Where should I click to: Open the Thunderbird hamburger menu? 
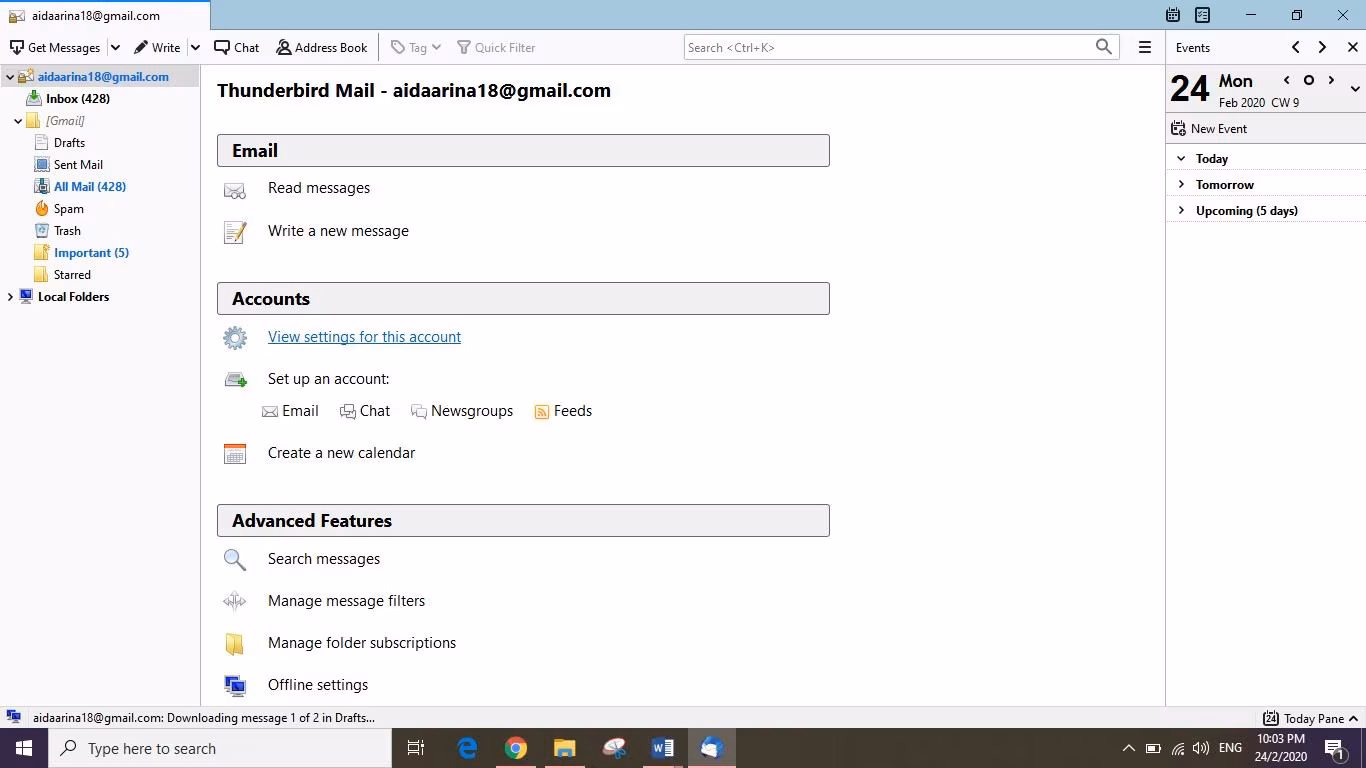pos(1145,47)
